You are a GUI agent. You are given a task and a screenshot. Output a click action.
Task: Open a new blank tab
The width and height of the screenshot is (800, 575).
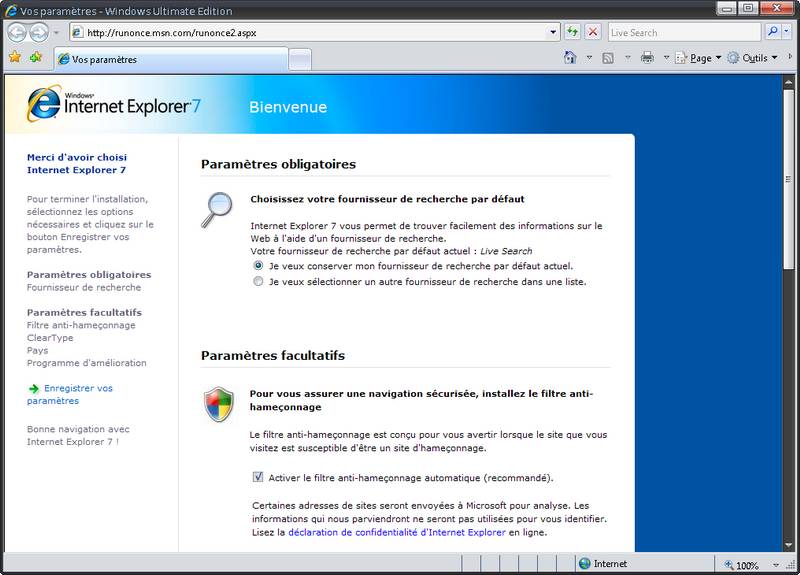[299, 60]
